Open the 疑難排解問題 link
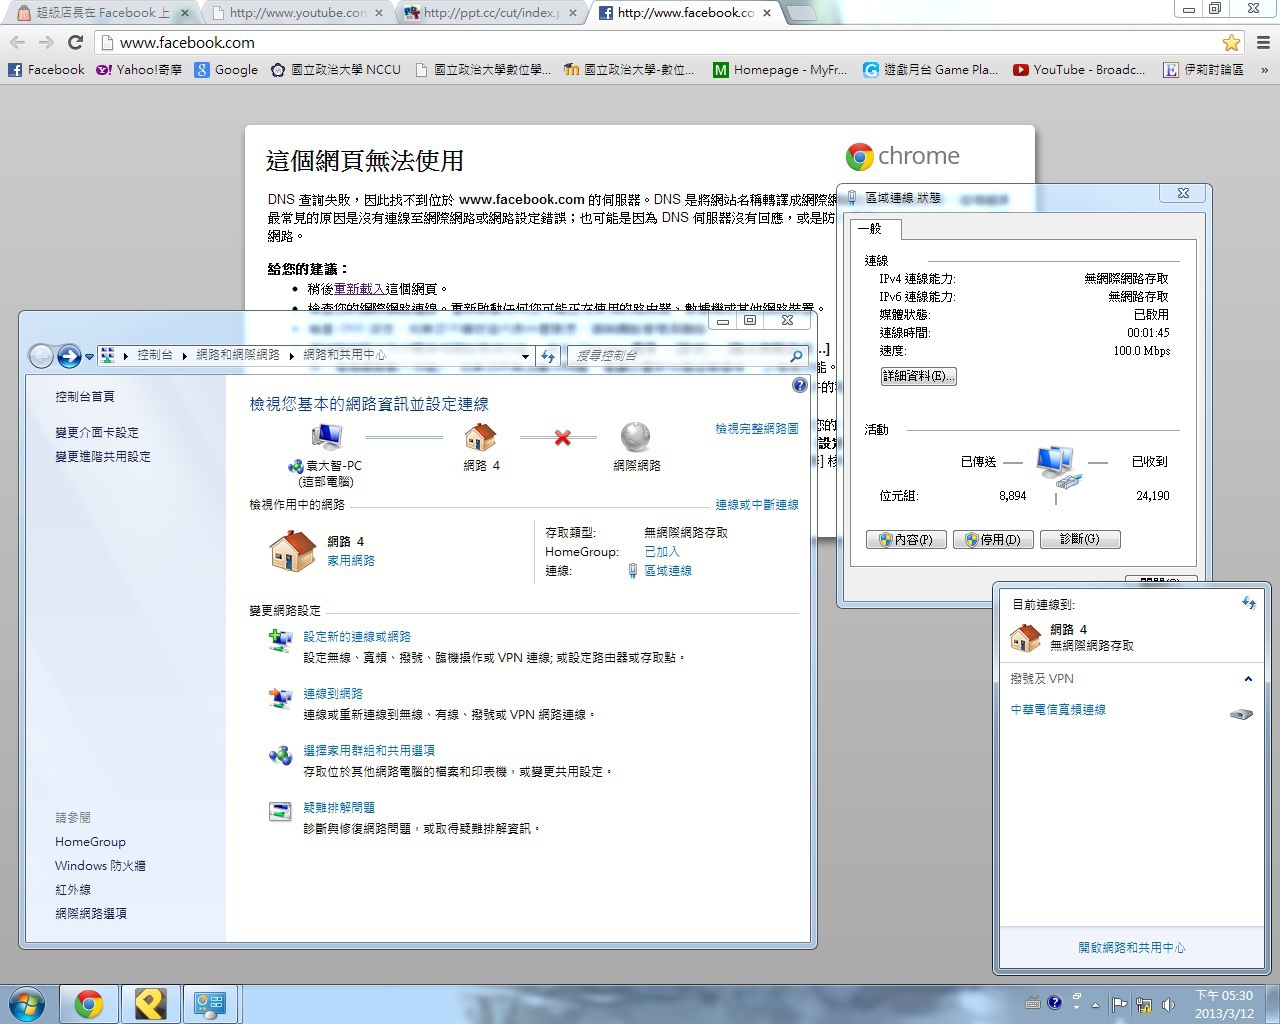1280x1024 pixels. pyautogui.click(x=339, y=808)
